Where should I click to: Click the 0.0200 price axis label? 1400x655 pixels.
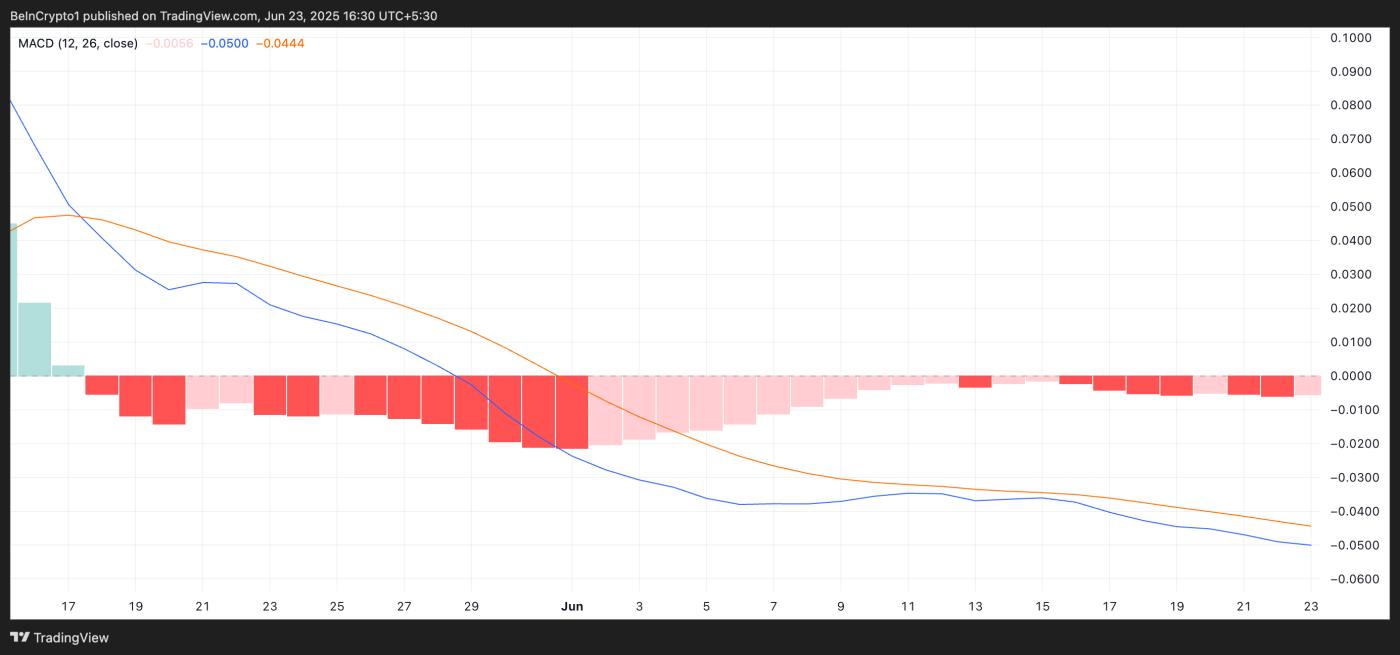(x=1350, y=308)
